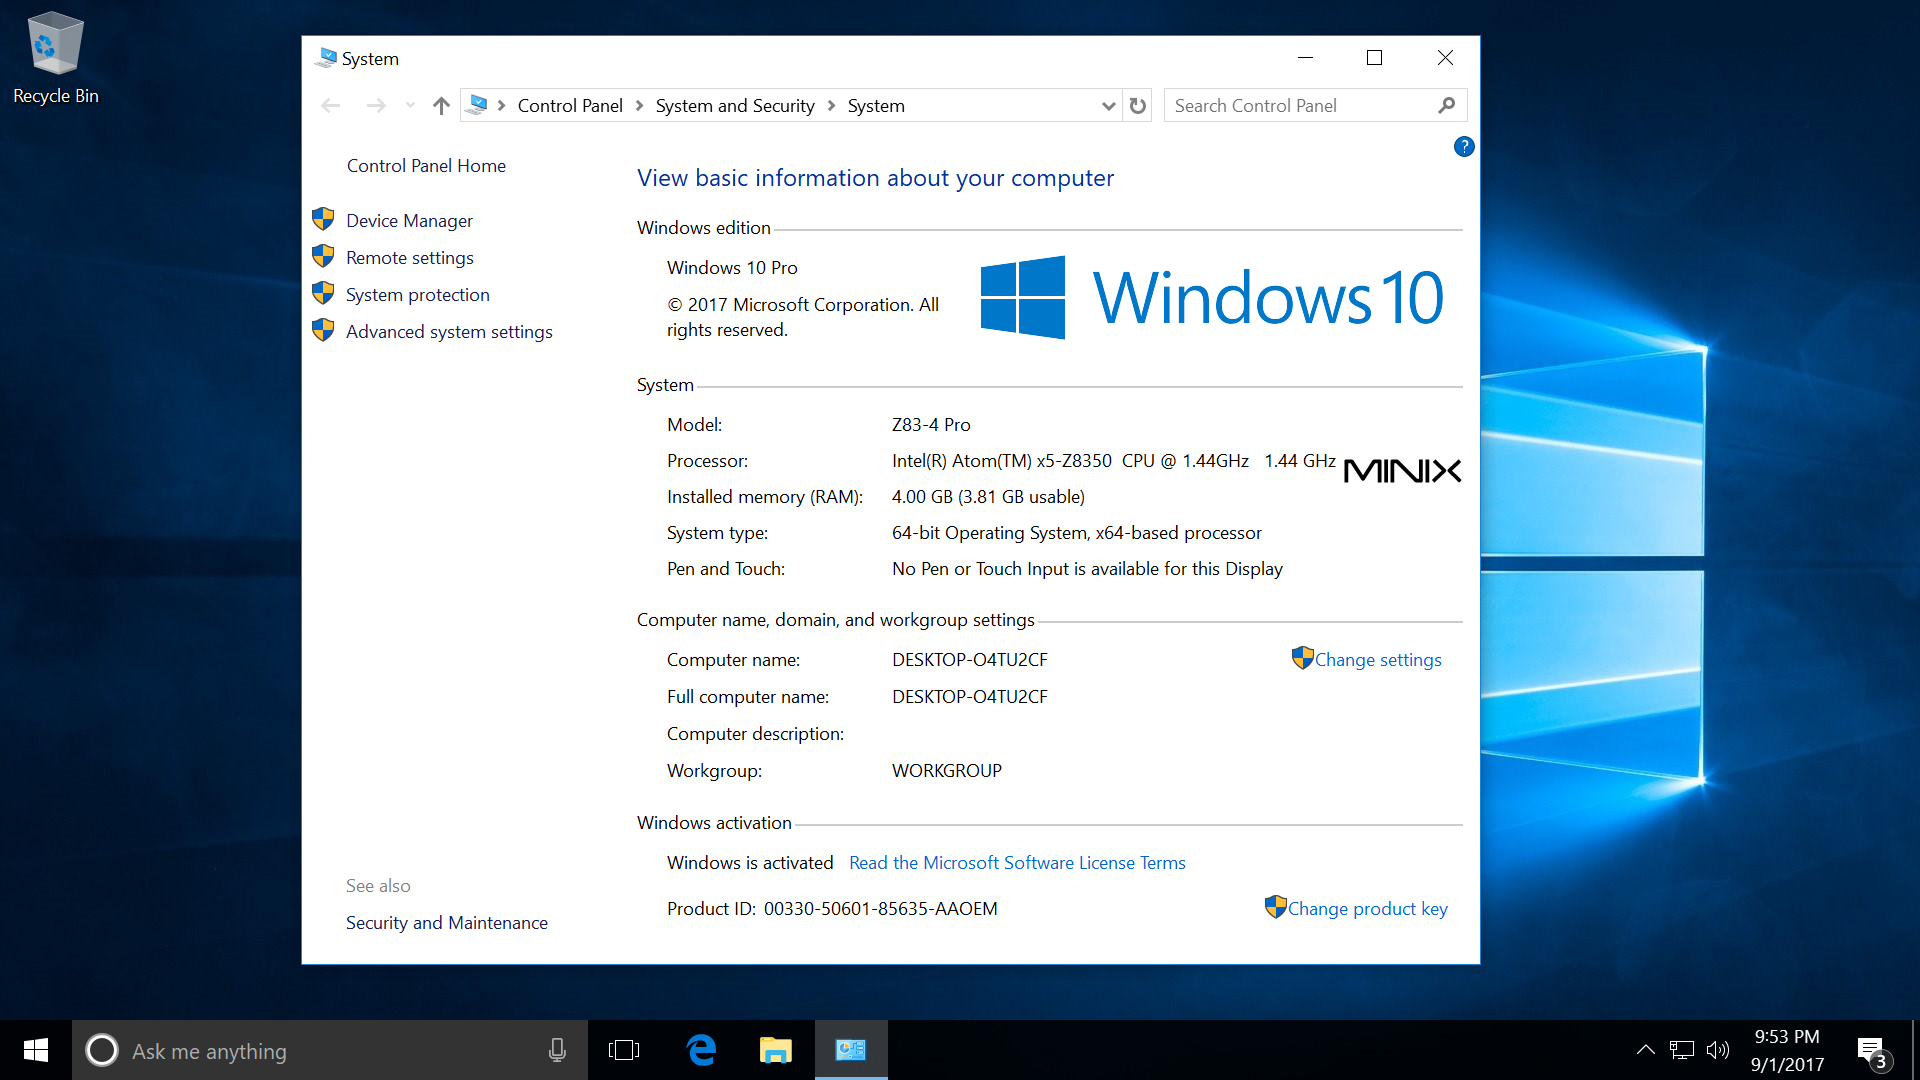Click the Cortana circle icon
The image size is (1920, 1080).
point(101,1050)
